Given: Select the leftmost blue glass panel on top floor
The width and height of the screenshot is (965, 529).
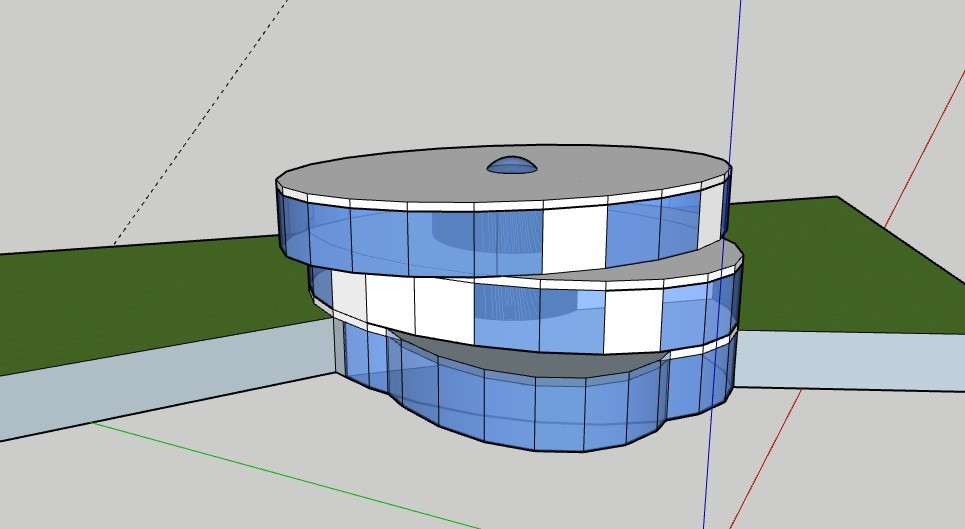Looking at the screenshot, I should tap(292, 226).
